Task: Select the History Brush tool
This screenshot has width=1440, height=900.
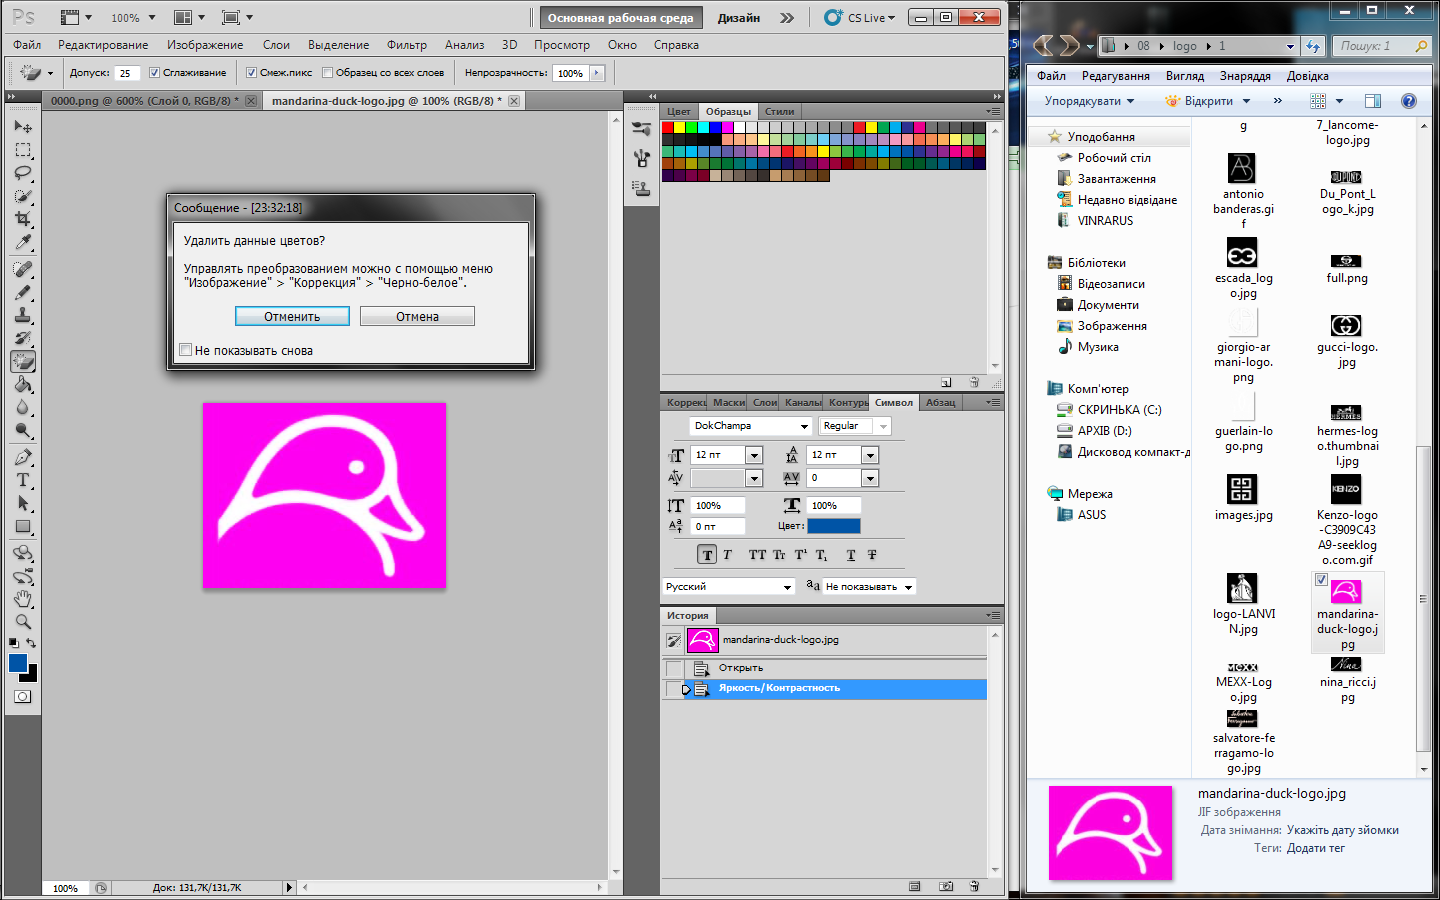Action: pyautogui.click(x=23, y=338)
